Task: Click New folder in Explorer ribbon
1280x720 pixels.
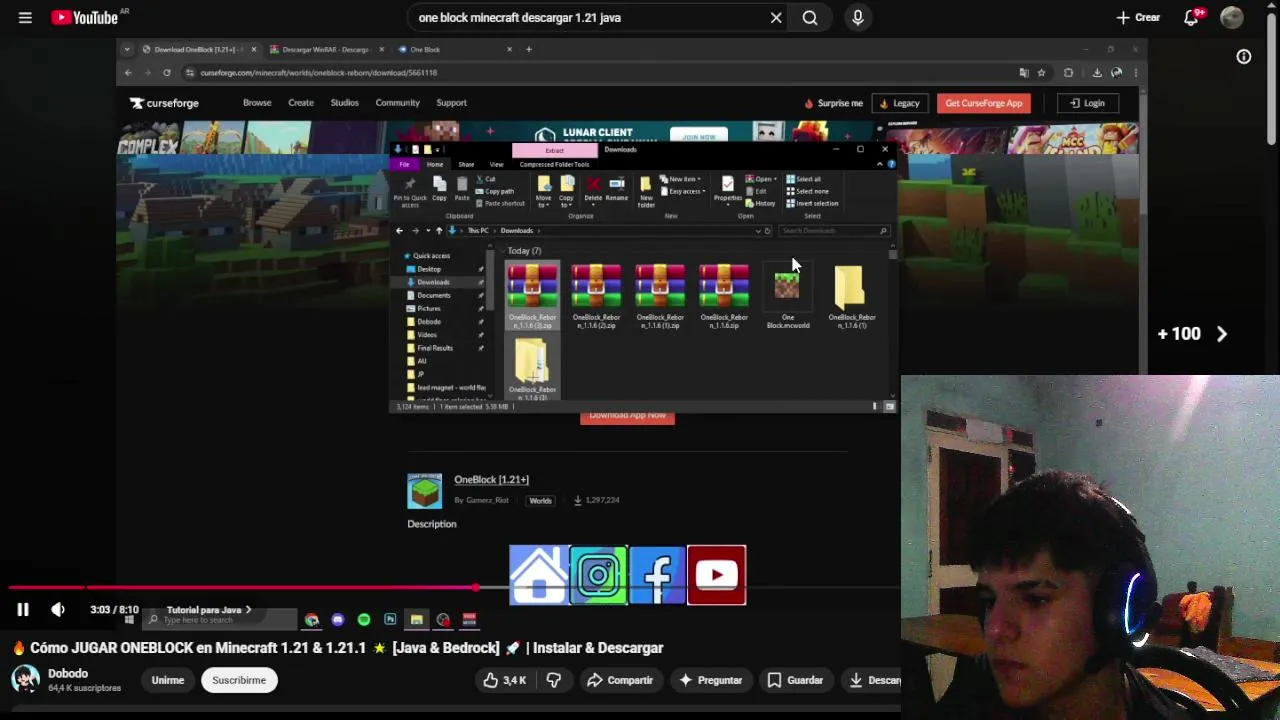Action: coord(646,191)
